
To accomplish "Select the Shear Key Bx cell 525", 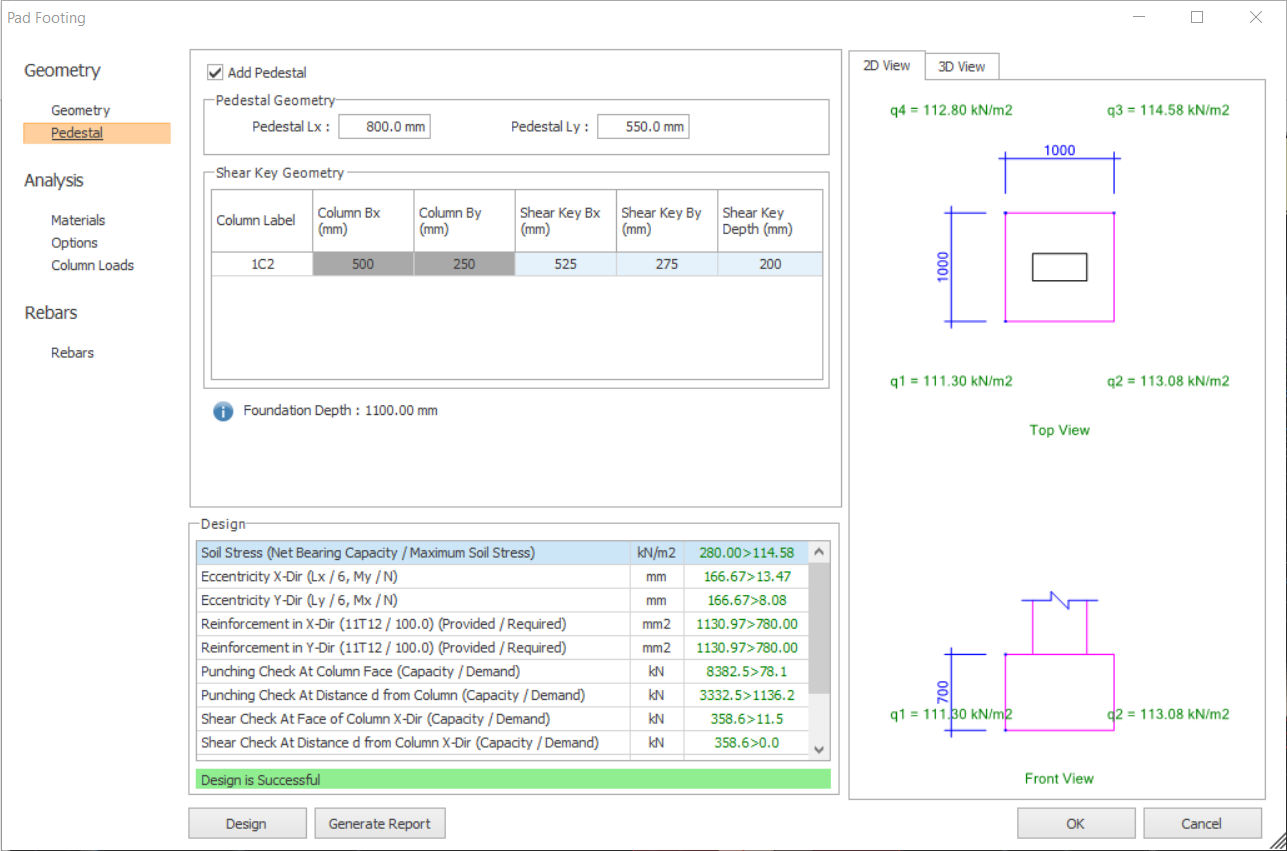I will tap(565, 265).
